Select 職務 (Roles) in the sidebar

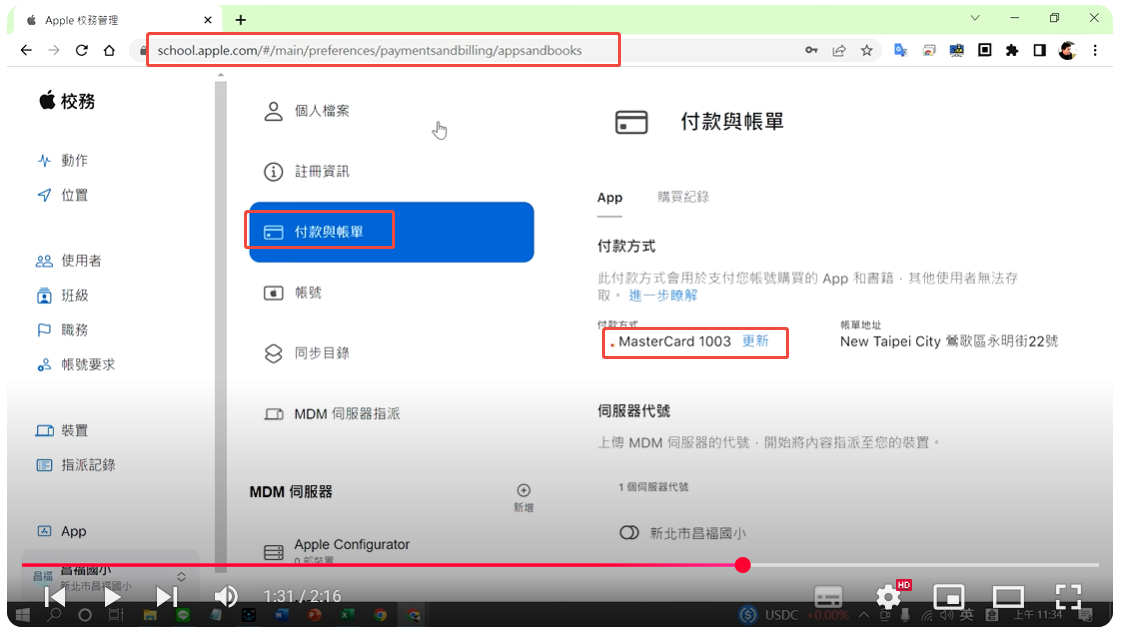(x=62, y=330)
